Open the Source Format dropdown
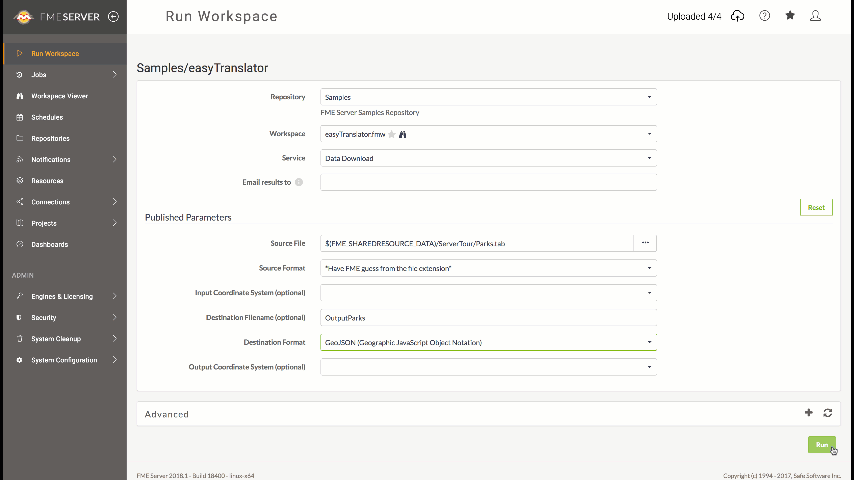The height and width of the screenshot is (480, 854). (488, 268)
